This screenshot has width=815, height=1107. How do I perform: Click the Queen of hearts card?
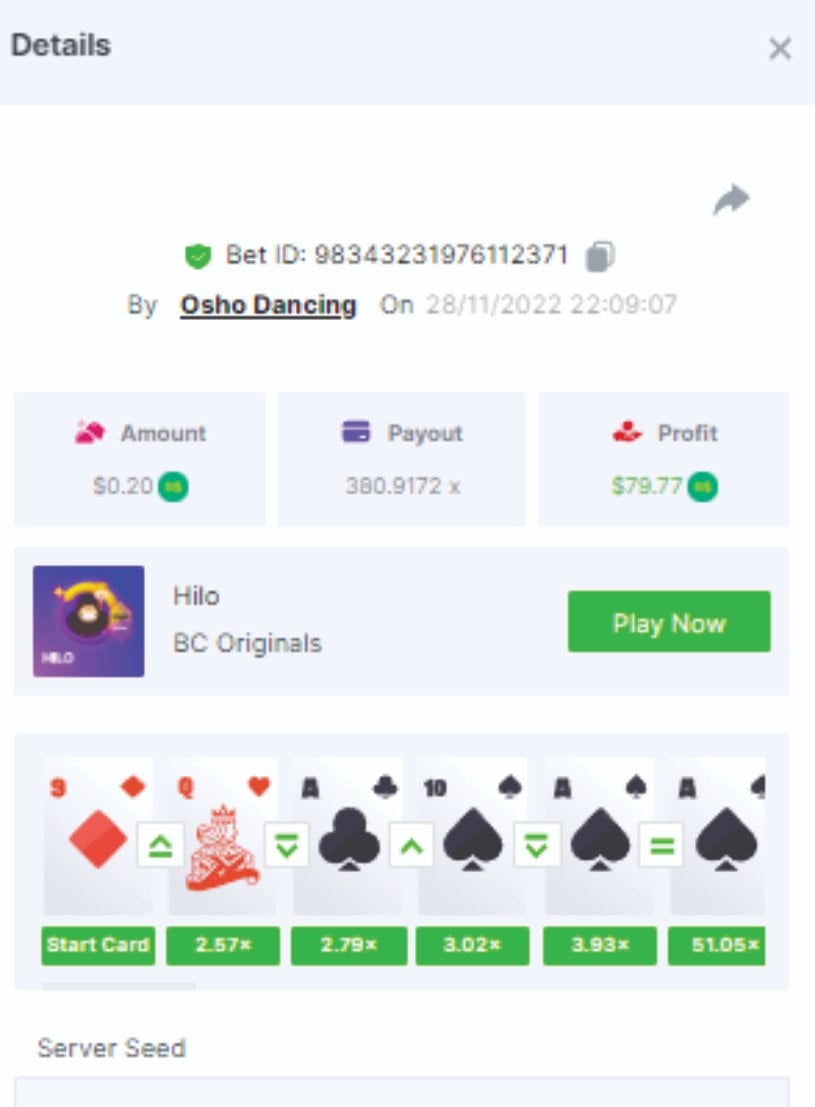pos(223,836)
